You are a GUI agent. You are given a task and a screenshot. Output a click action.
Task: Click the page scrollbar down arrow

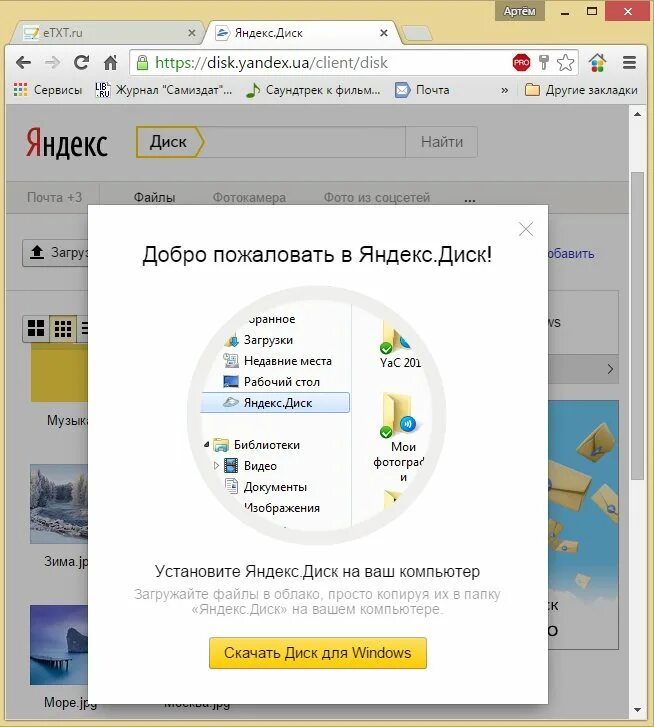click(x=637, y=710)
